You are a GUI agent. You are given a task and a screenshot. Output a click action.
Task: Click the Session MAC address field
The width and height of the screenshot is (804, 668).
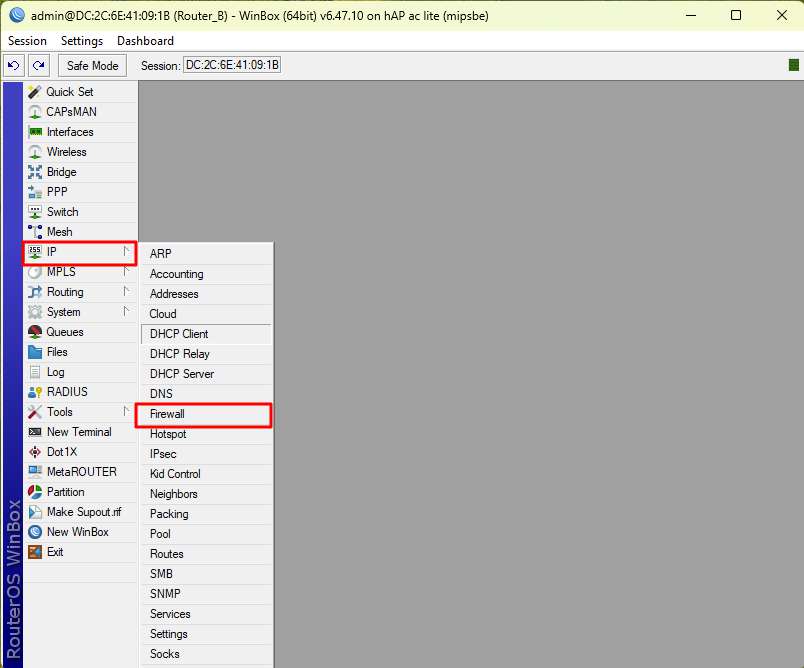[x=232, y=65]
